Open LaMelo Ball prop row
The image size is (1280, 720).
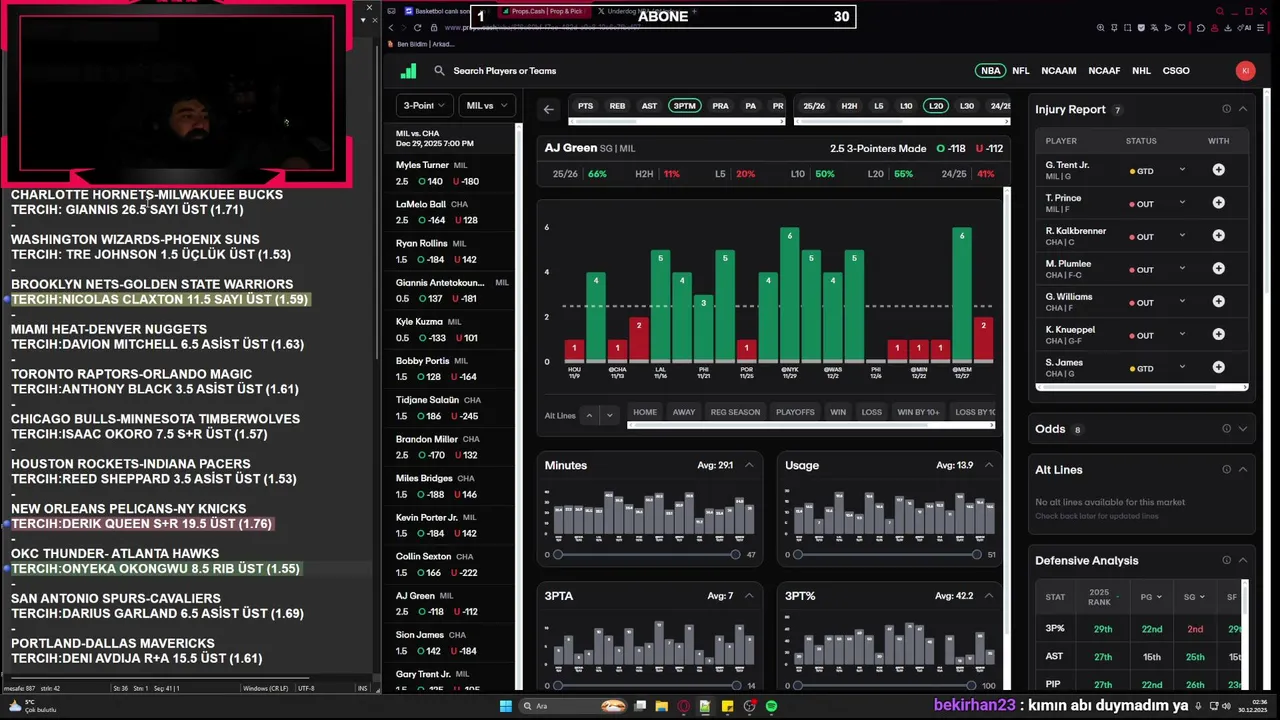450,212
